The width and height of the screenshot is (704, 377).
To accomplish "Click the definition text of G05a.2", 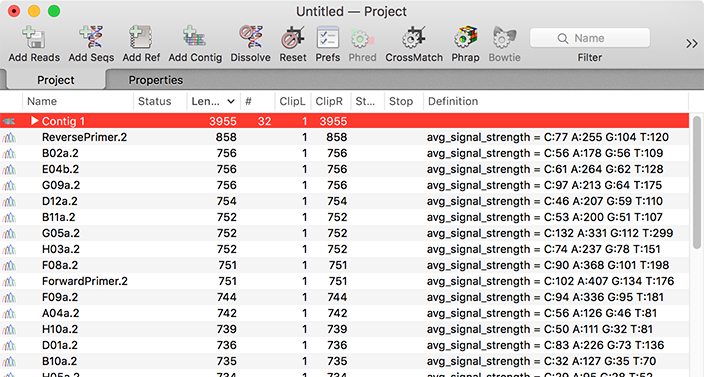I will [x=550, y=233].
